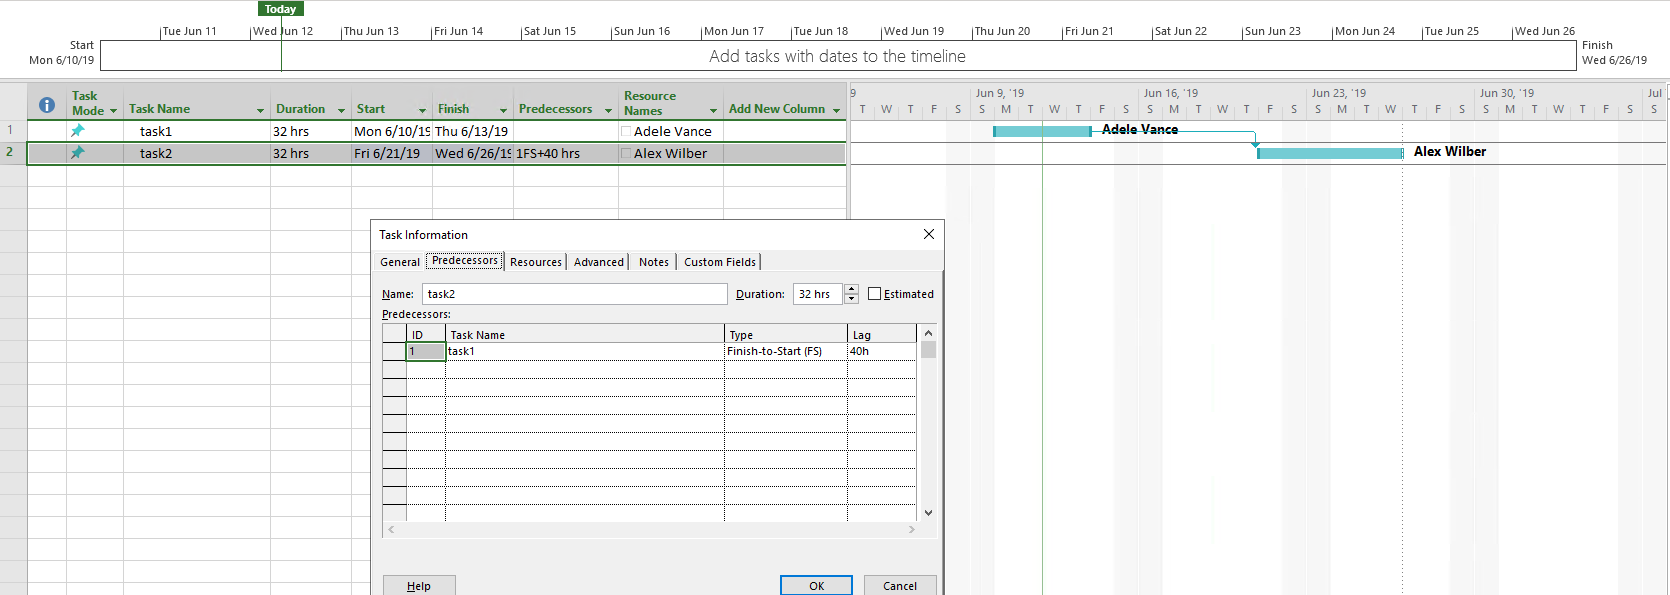Image resolution: width=1670 pixels, height=595 pixels.
Task: Click the task Name input field
Action: 575,294
